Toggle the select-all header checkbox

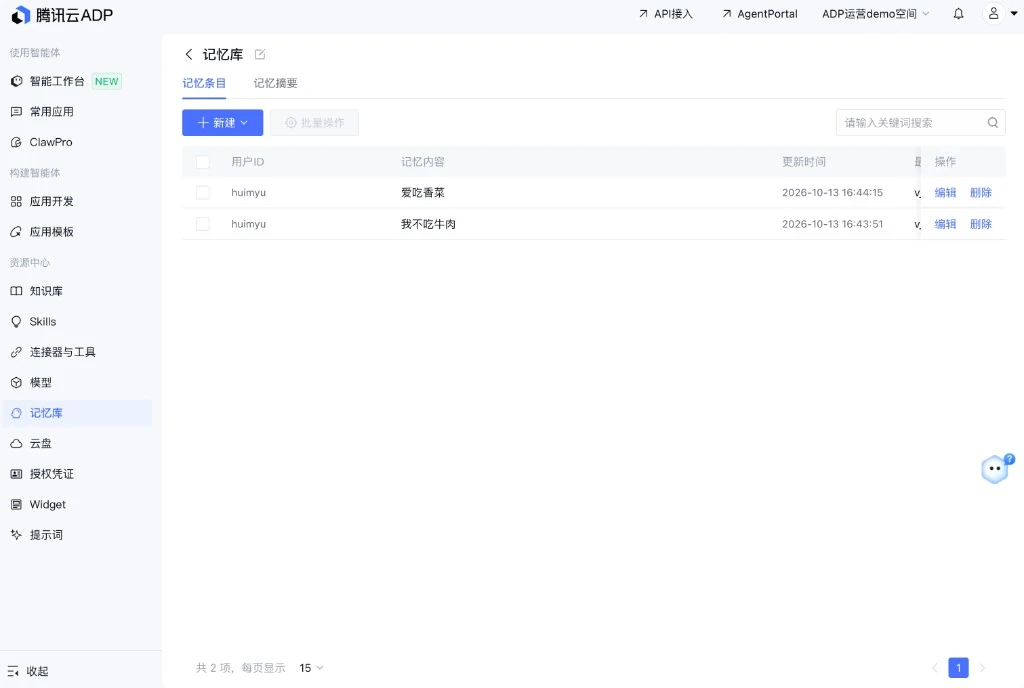point(203,162)
